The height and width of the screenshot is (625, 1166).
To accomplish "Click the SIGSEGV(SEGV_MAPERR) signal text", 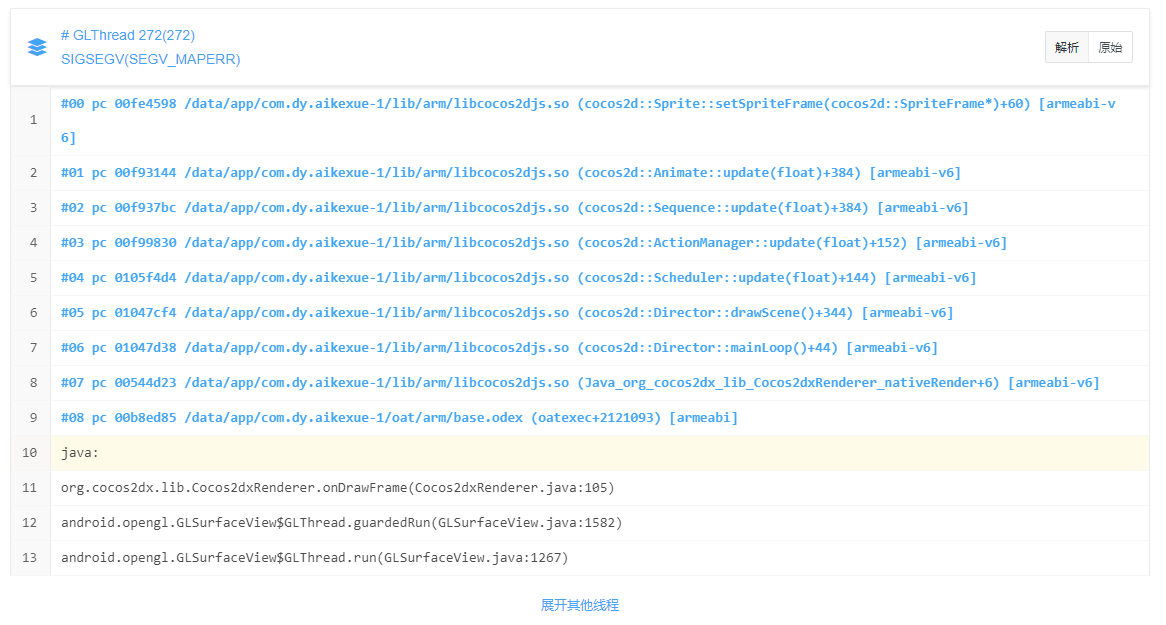I will (x=150, y=59).
